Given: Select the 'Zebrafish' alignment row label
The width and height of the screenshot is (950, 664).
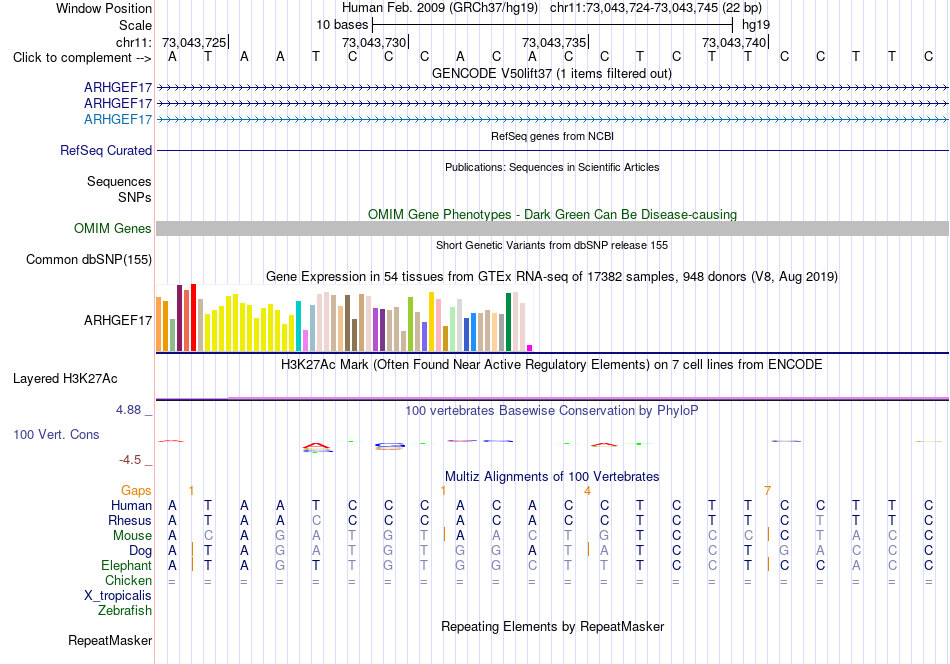Looking at the screenshot, I should 125,610.
